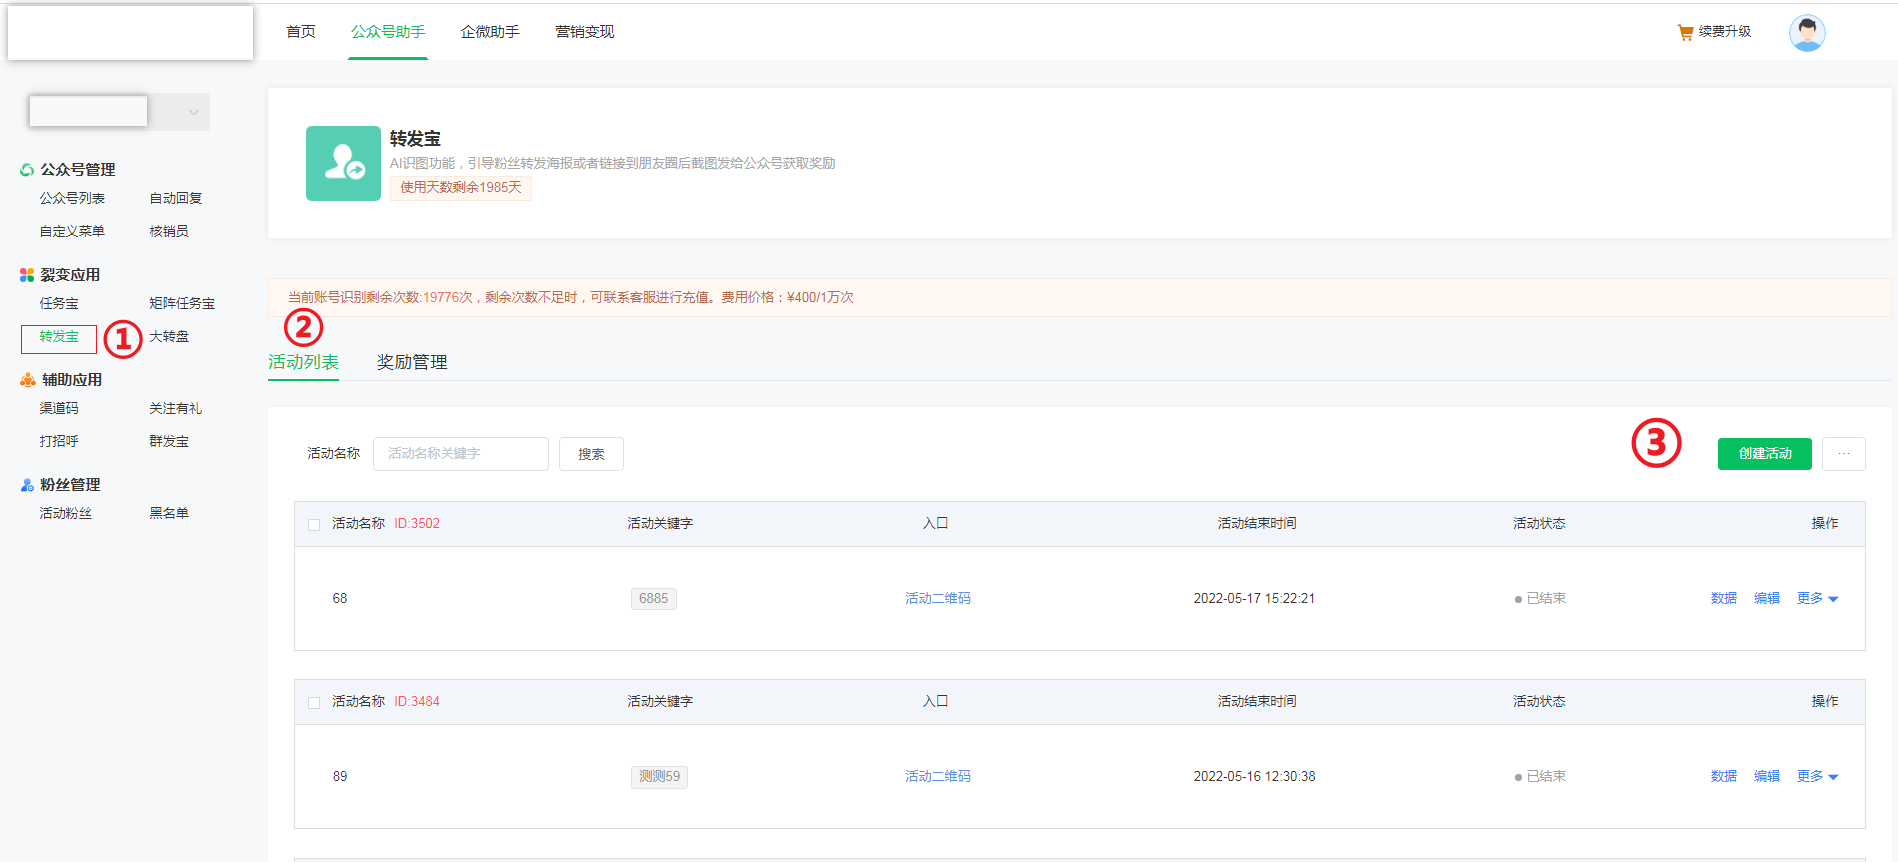This screenshot has width=1898, height=862.
Task: Open 编辑 for activity 68
Action: point(1767,598)
